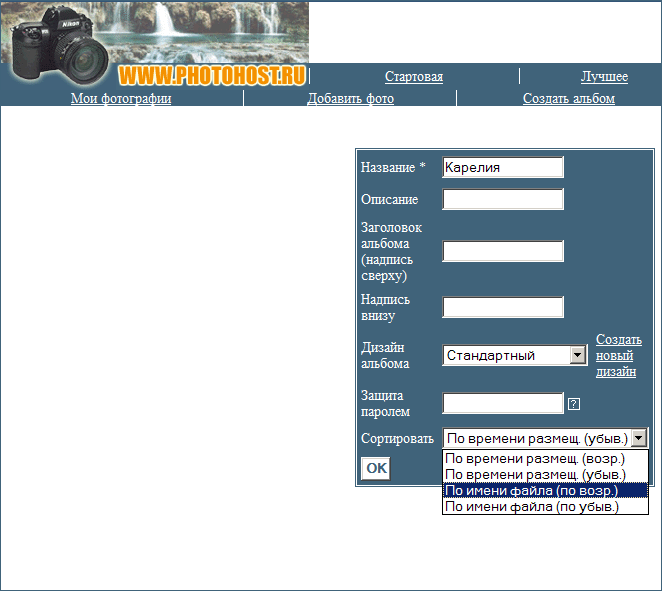Click the Надпись внизу input field
662x591 pixels.
click(x=503, y=307)
